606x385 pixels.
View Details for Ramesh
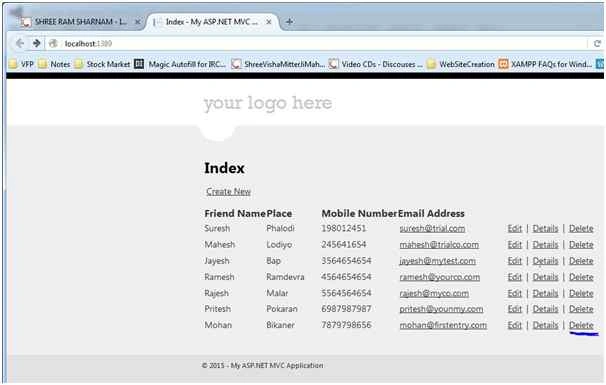pos(545,277)
